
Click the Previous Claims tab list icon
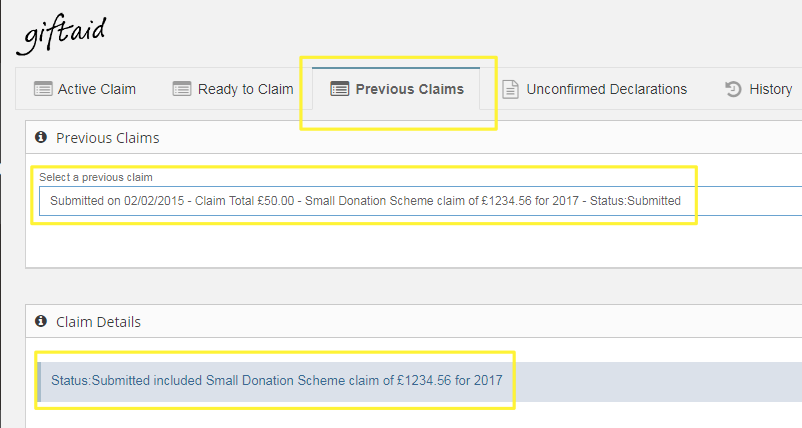coord(340,89)
